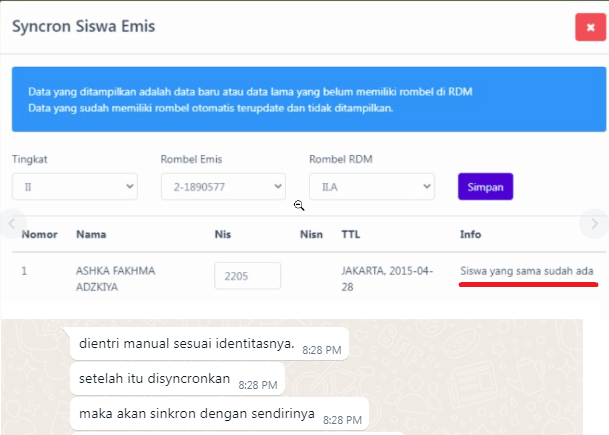The image size is (609, 435).
Task: Click the Nis column header
Action: (x=223, y=234)
